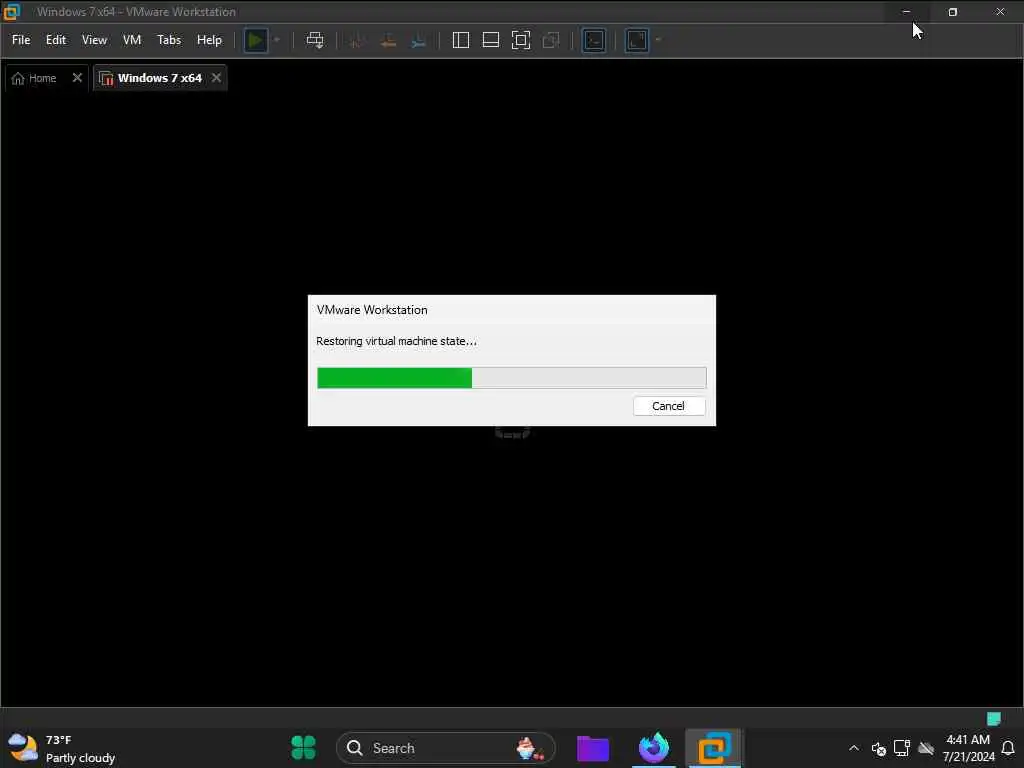Image resolution: width=1024 pixels, height=768 pixels.
Task: Show hidden system tray icons
Action: coord(854,748)
